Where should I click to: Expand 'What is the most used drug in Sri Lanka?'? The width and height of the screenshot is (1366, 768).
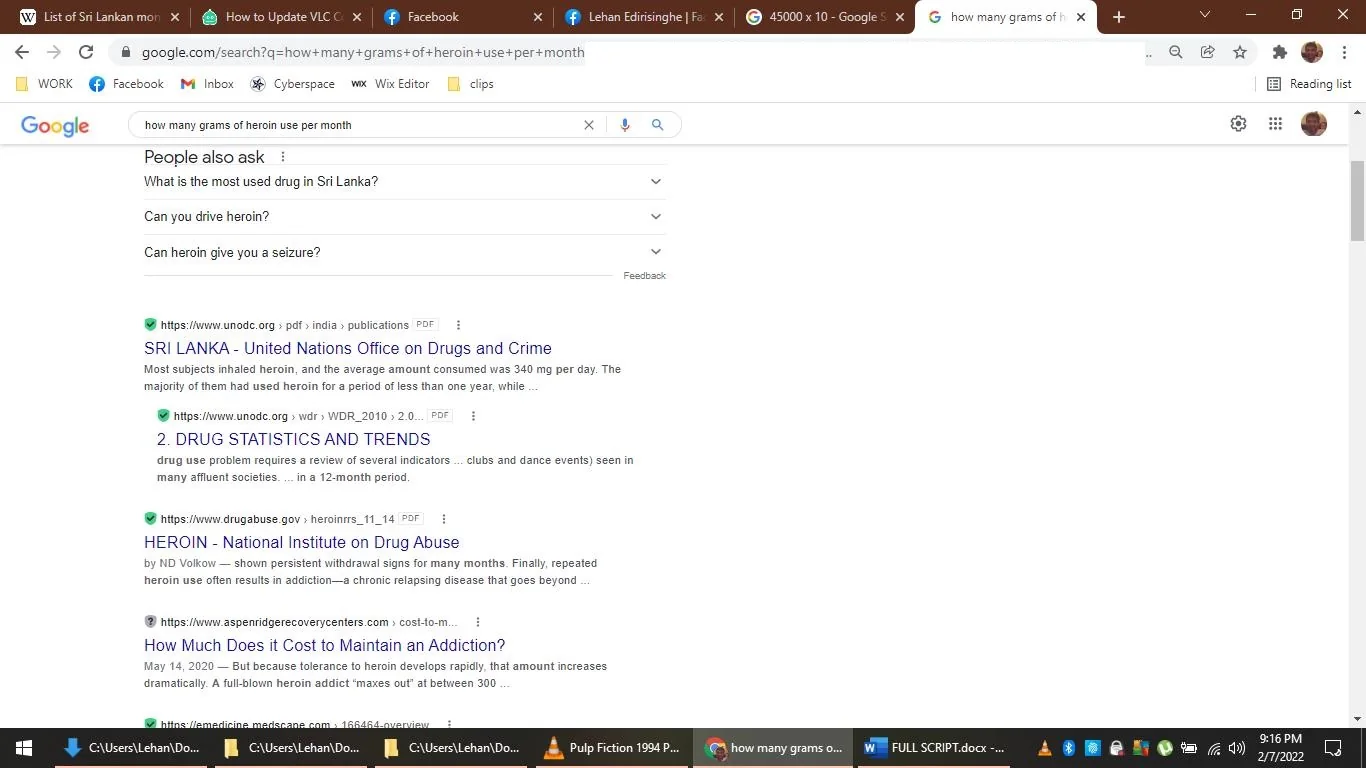405,182
